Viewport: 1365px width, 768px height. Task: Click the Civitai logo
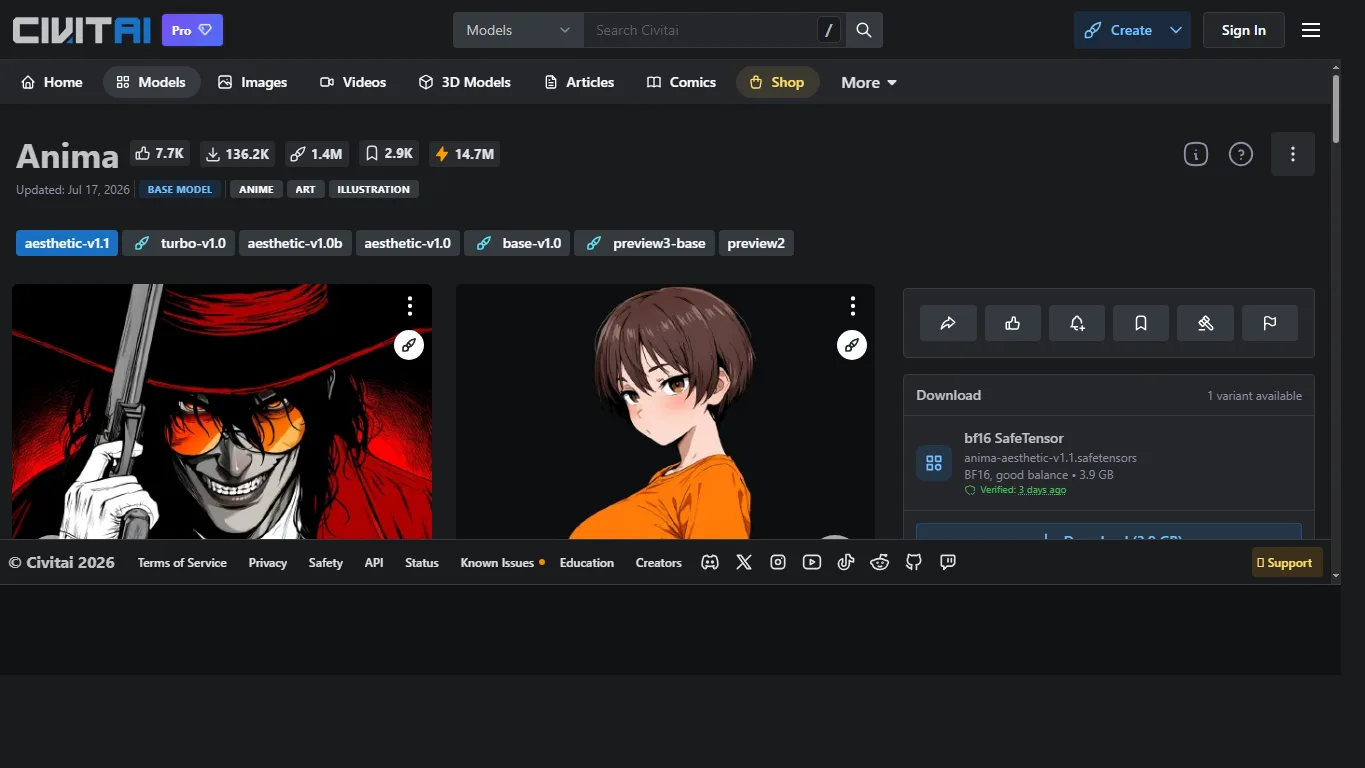(82, 30)
